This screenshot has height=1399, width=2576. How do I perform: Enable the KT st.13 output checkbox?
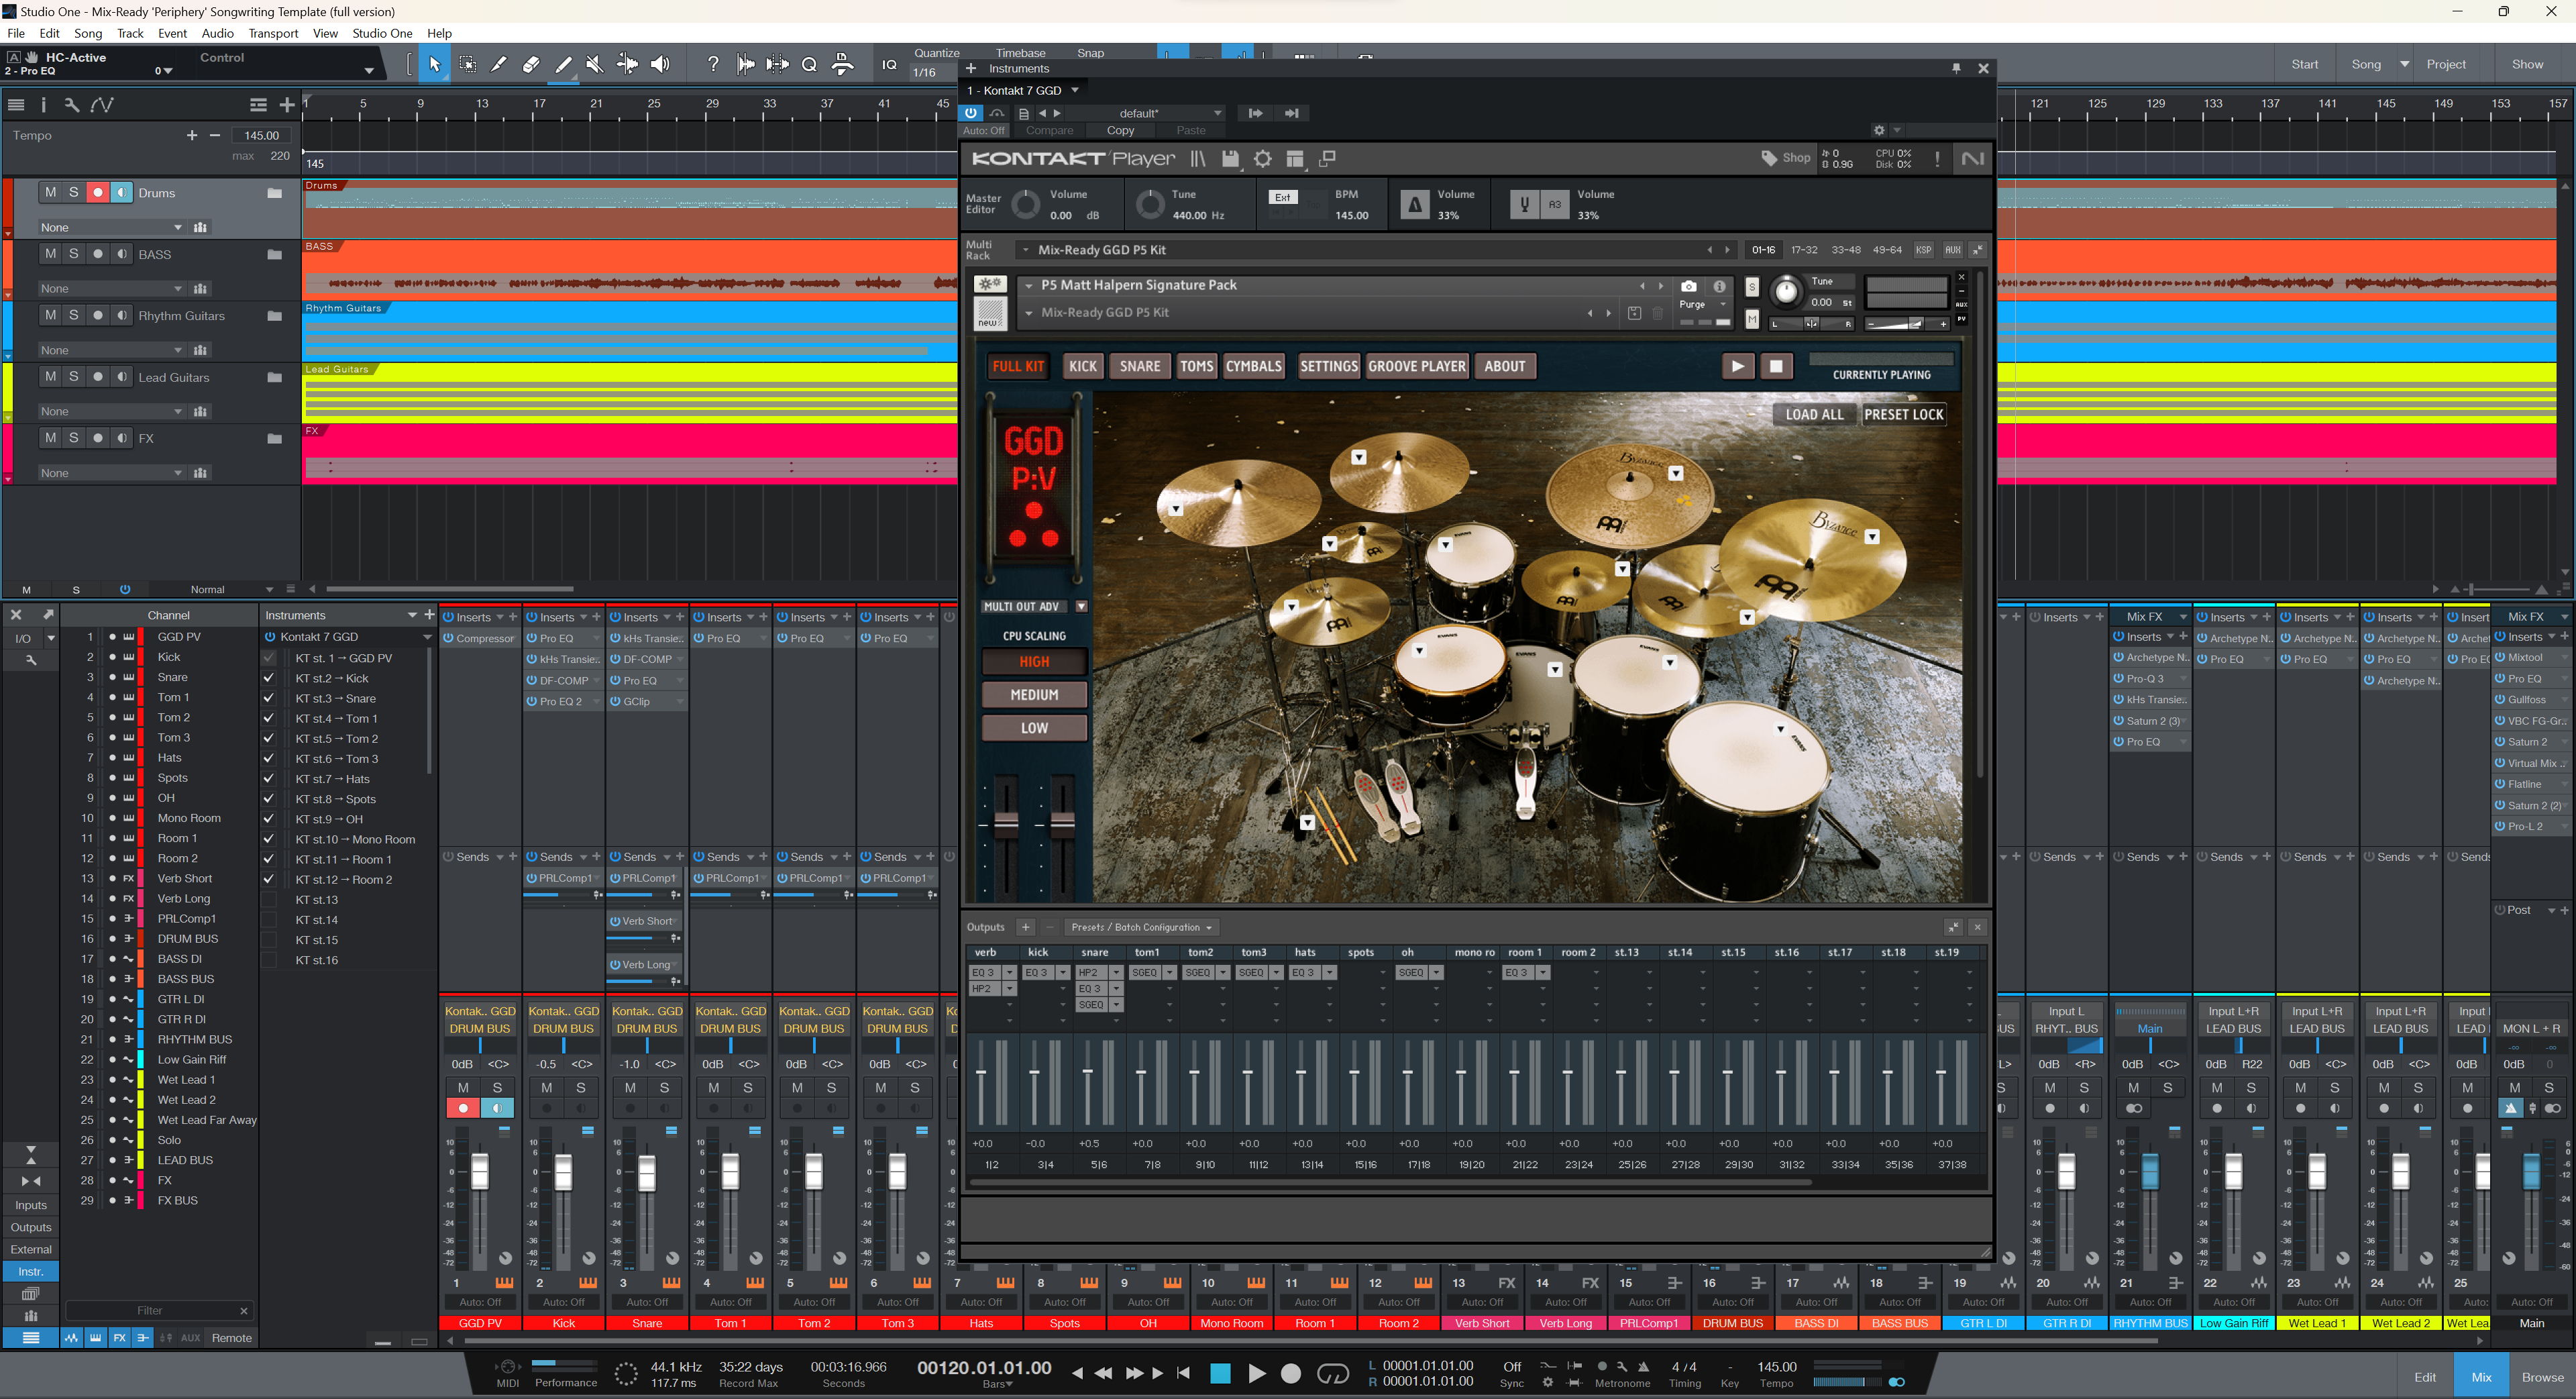tap(269, 900)
